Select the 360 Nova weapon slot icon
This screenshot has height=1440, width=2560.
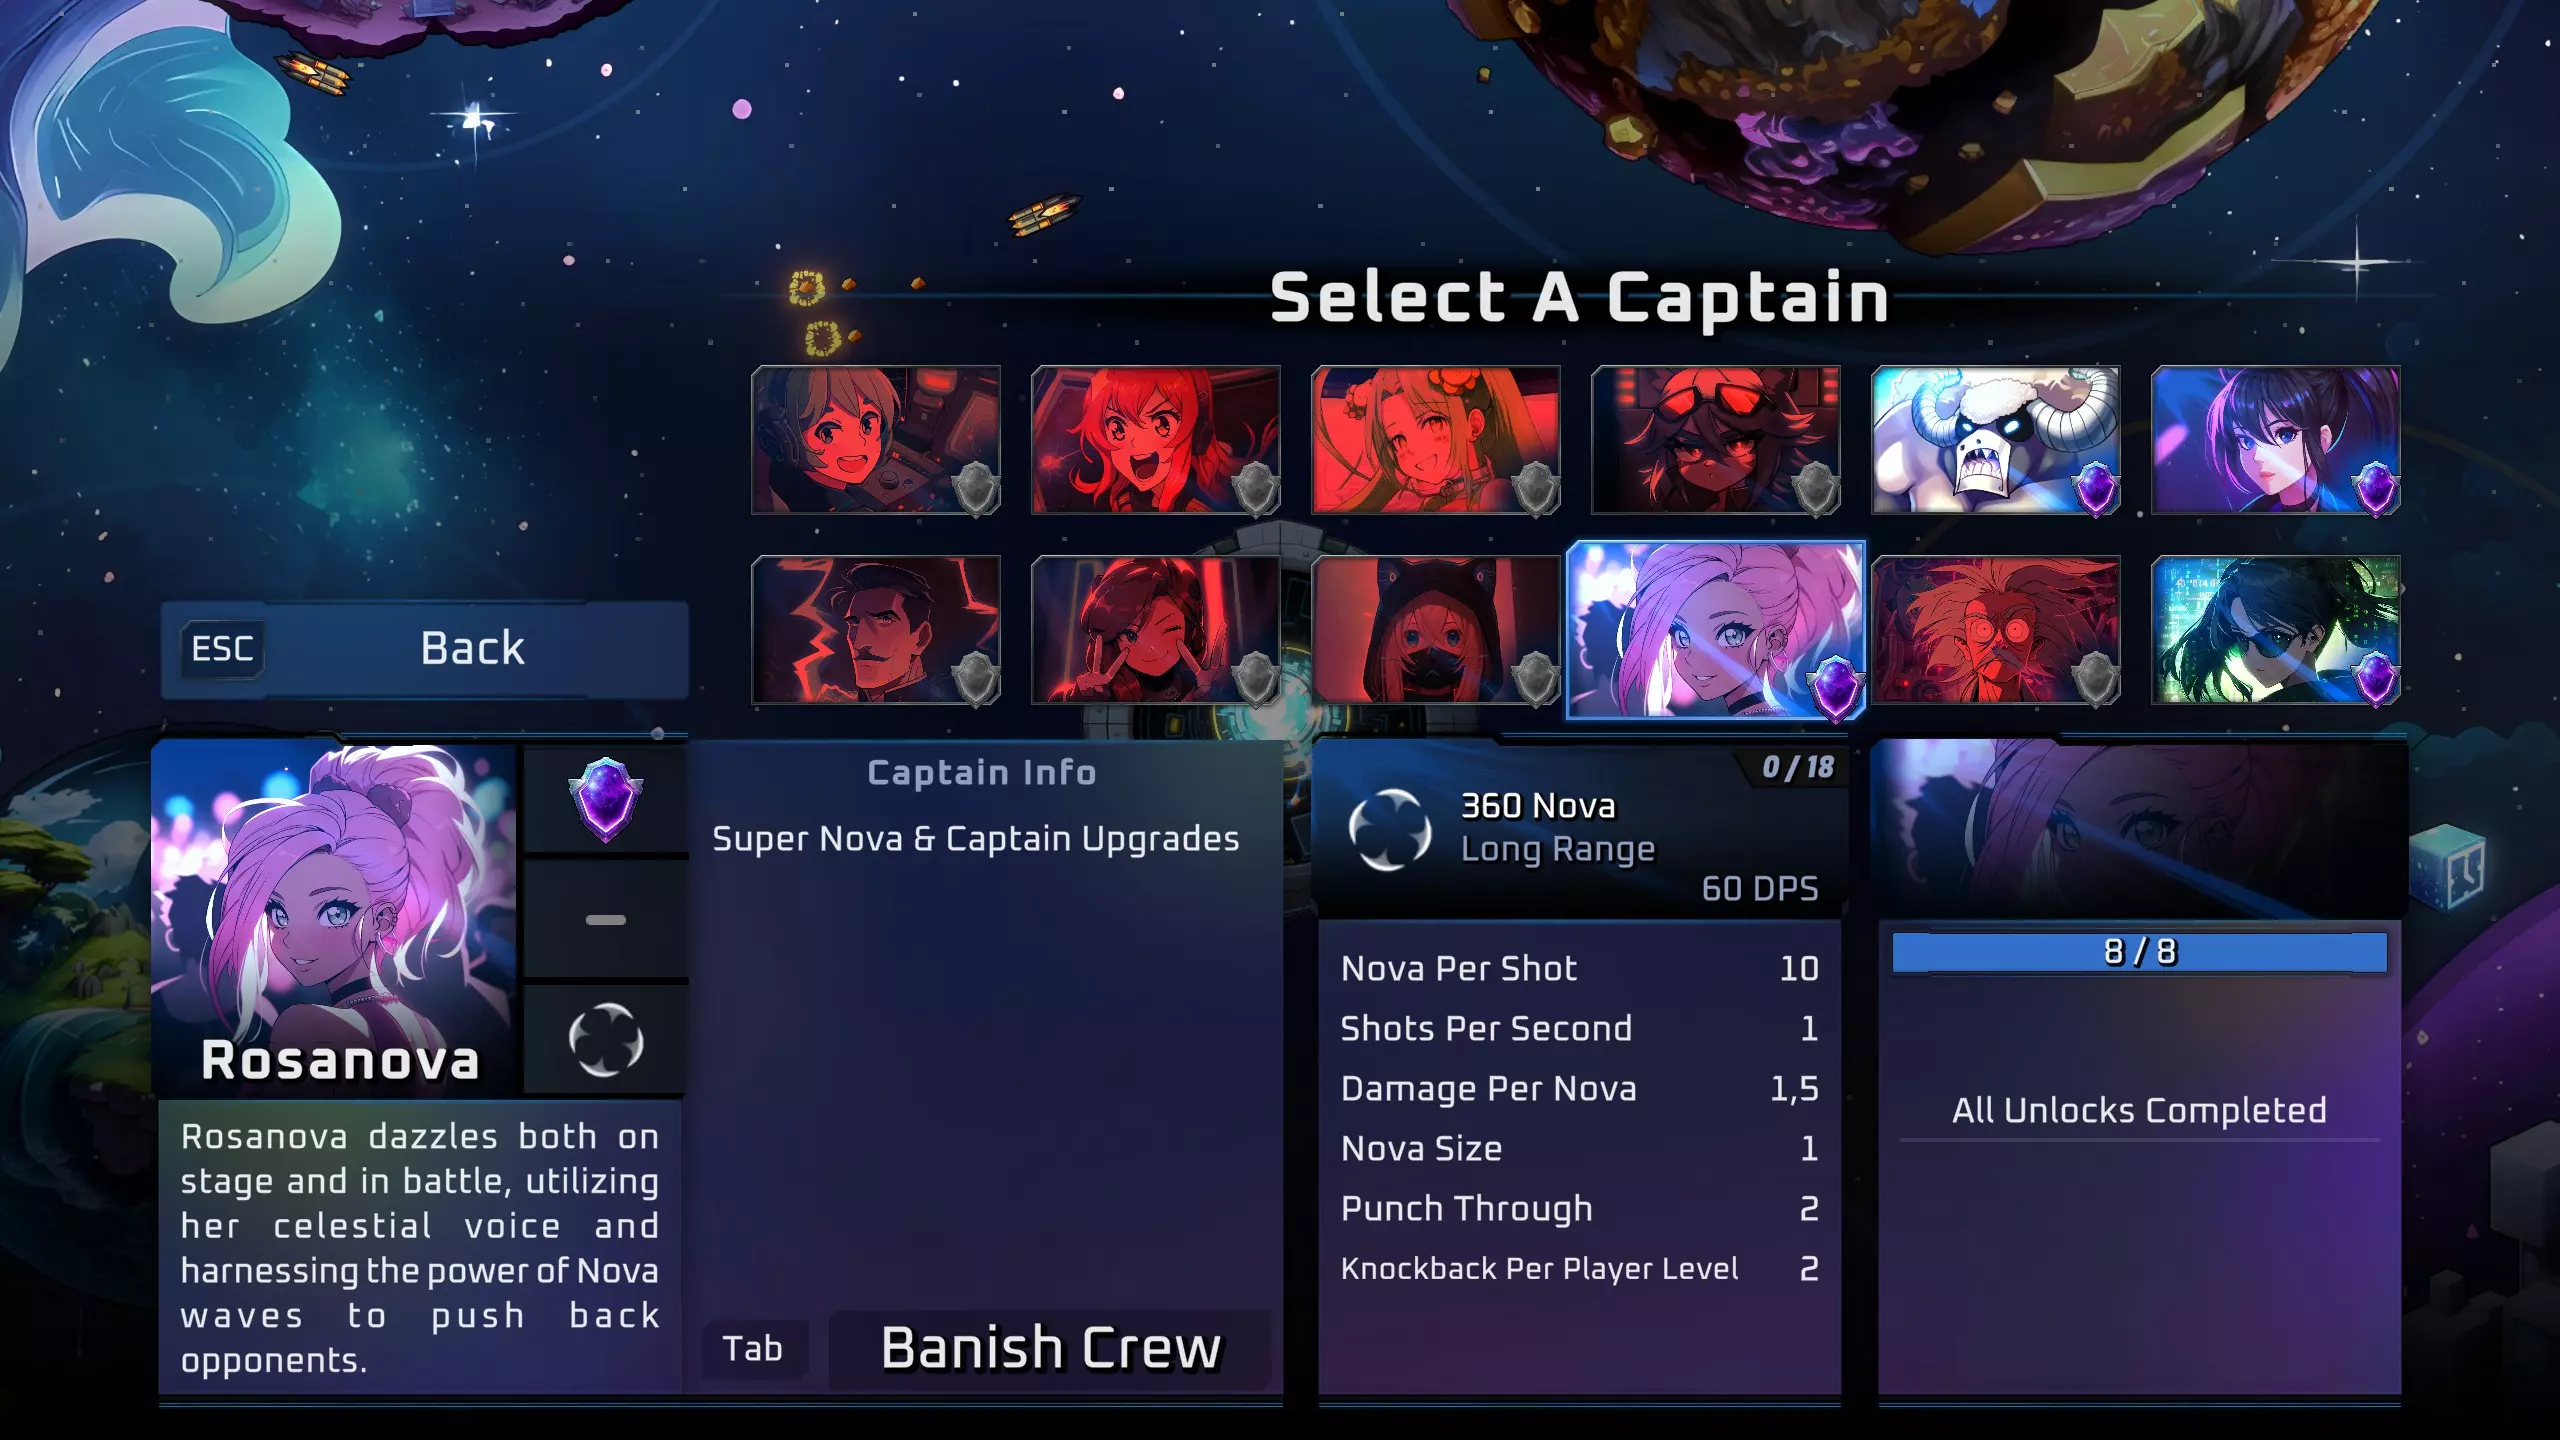605,1040
